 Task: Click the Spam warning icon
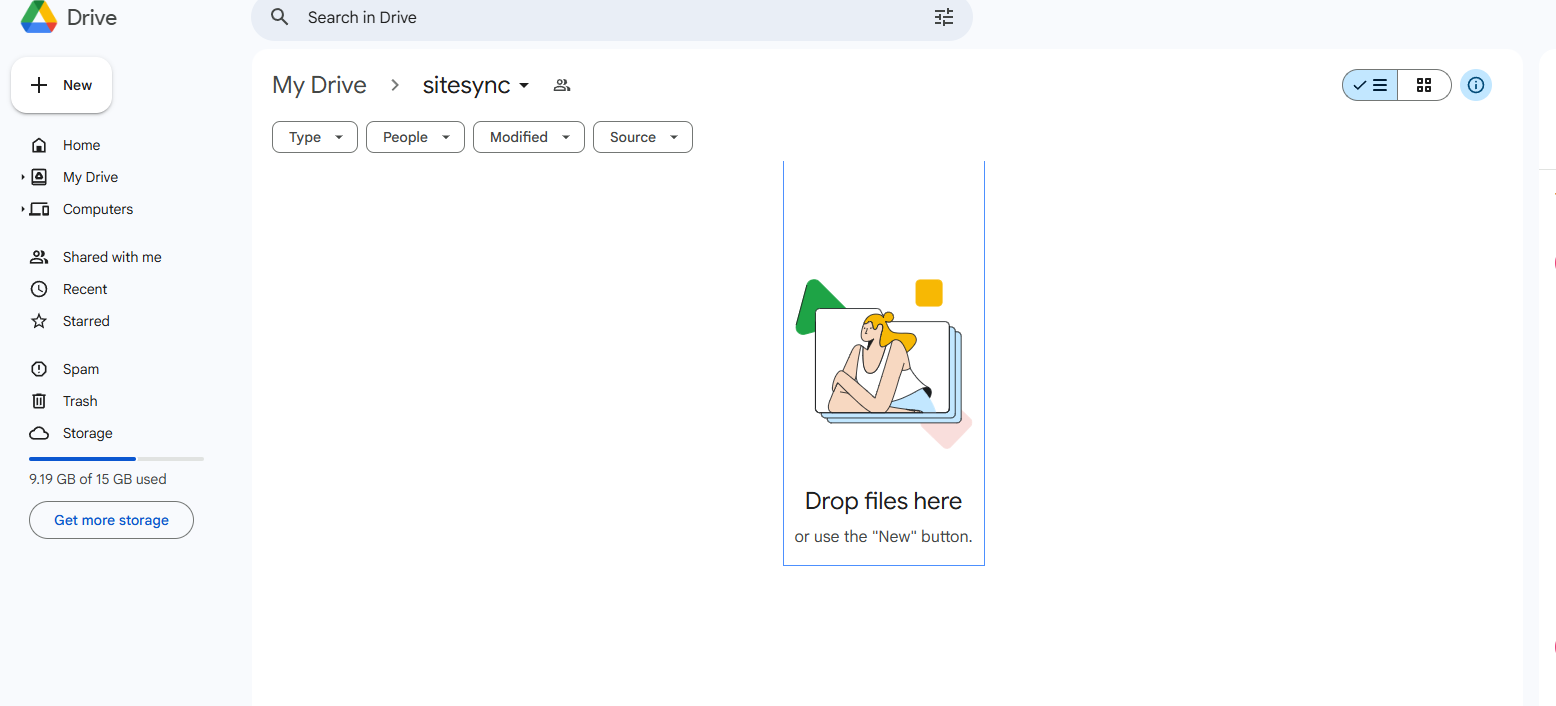click(x=39, y=369)
